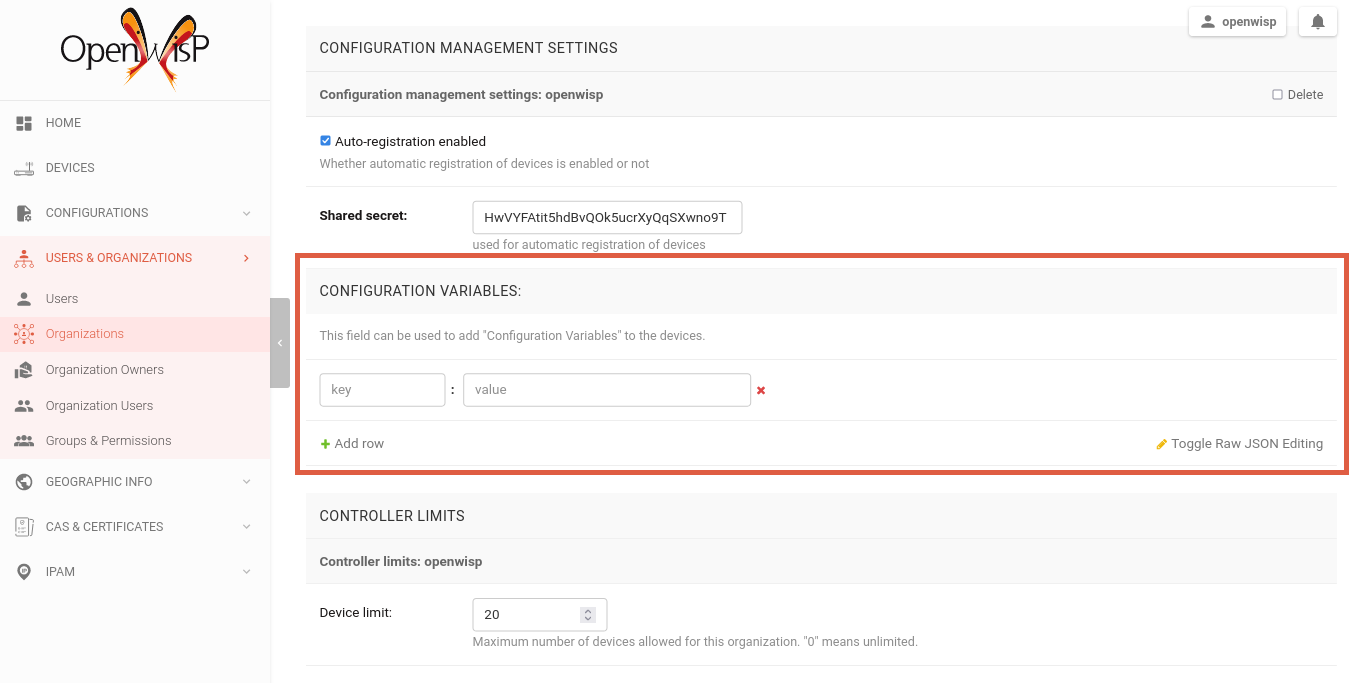
Task: Tick the Delete checkbox for configuration settings
Action: point(1277,95)
